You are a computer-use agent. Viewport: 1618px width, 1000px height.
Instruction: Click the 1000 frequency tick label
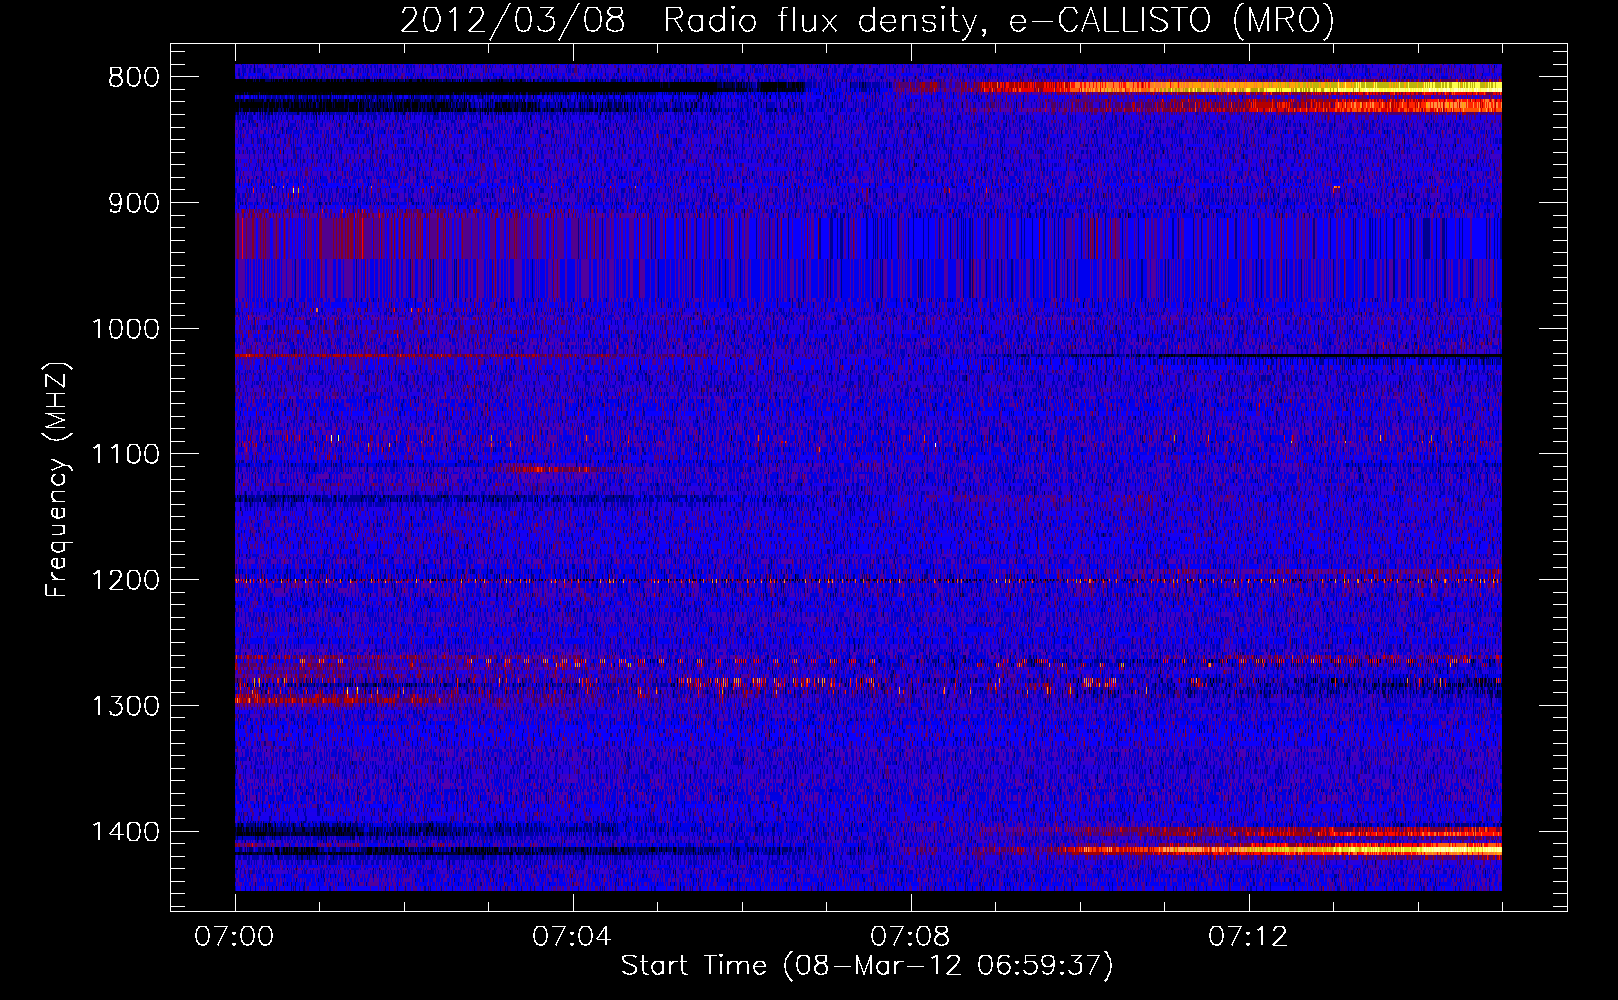pos(126,329)
